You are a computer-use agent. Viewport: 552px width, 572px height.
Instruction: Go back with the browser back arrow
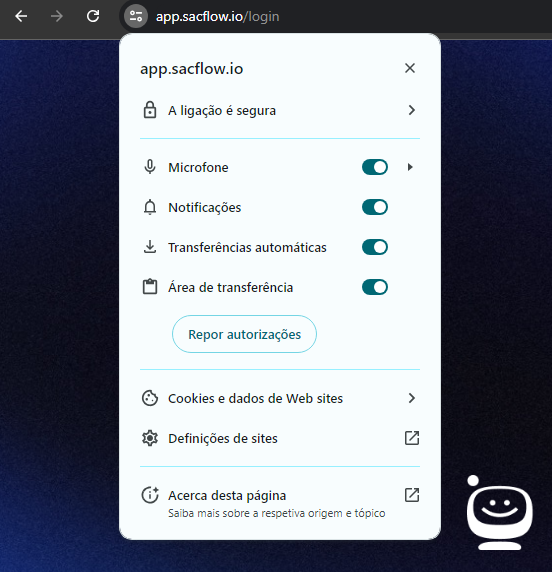click(x=21, y=16)
